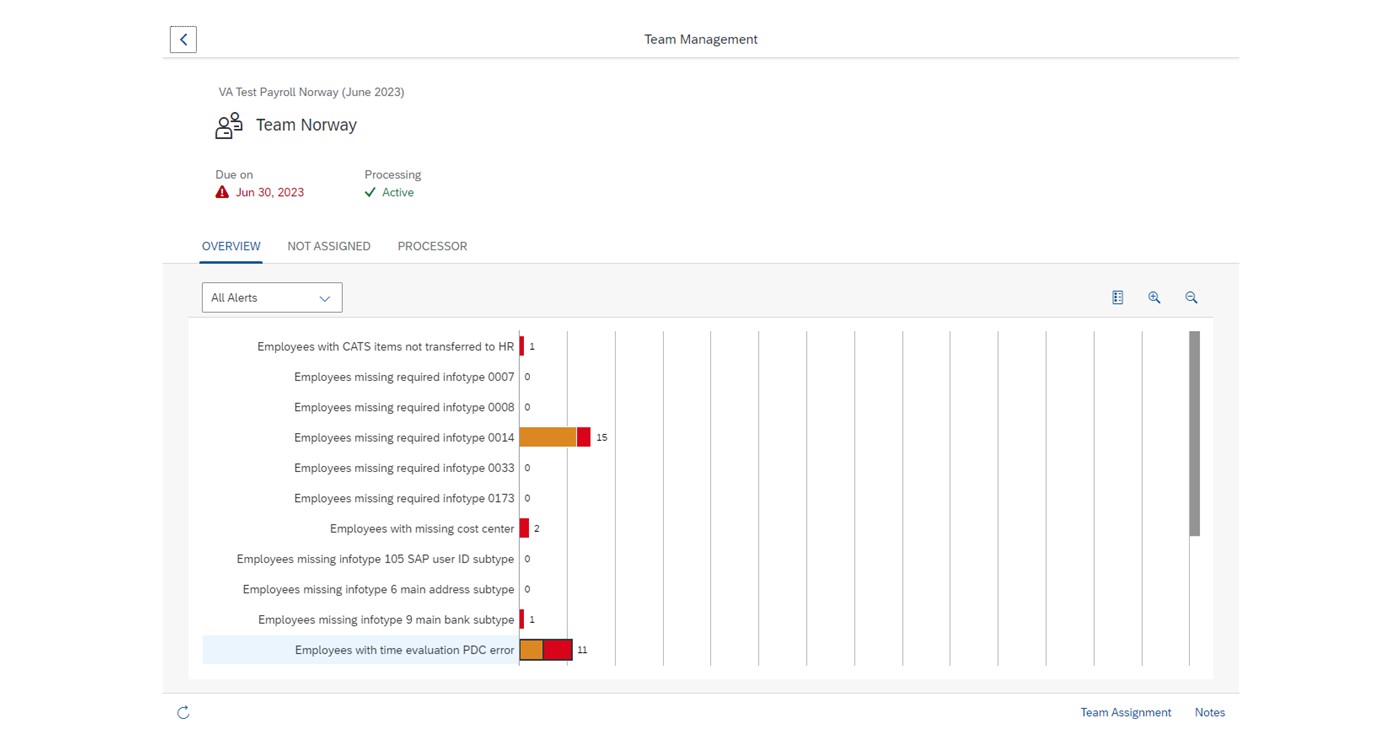Open the All Alerts dropdown
The height and width of the screenshot is (750, 1400).
272,298
